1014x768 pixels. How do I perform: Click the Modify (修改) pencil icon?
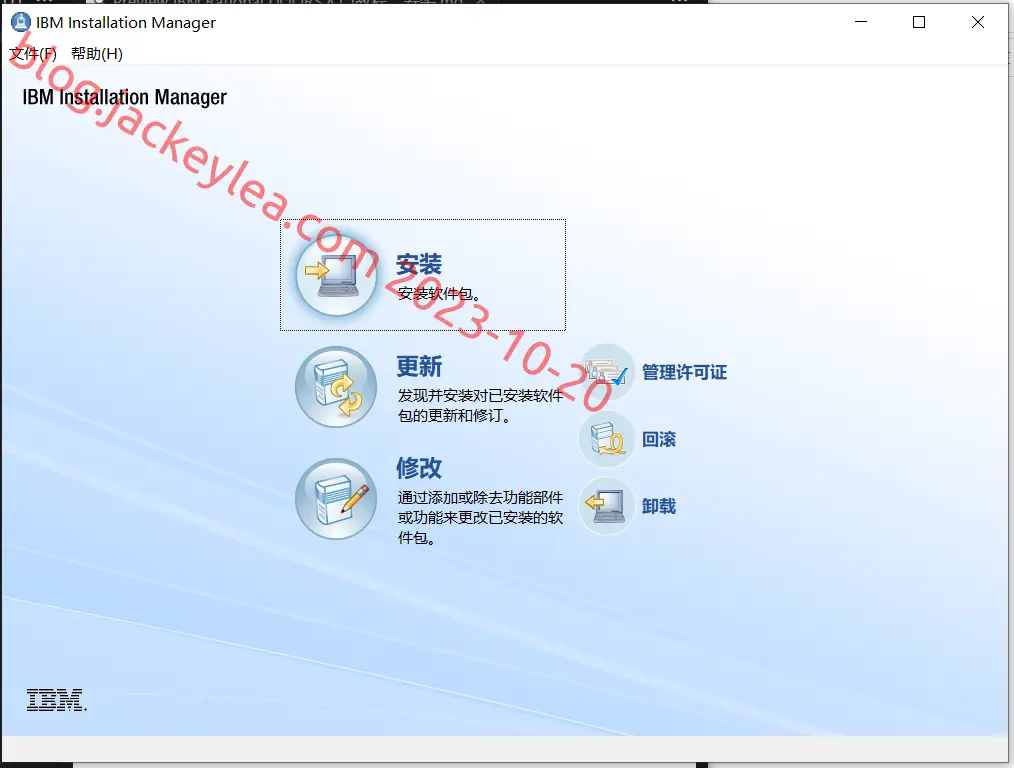[336, 498]
